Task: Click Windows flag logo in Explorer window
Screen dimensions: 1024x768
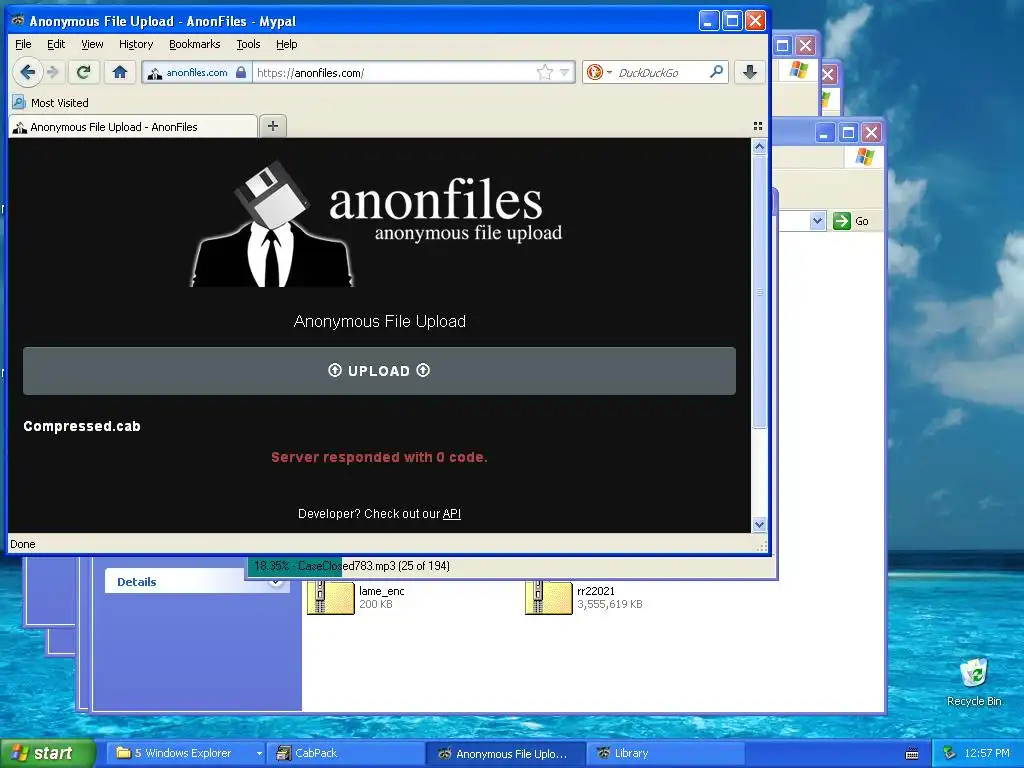Action: pos(864,157)
